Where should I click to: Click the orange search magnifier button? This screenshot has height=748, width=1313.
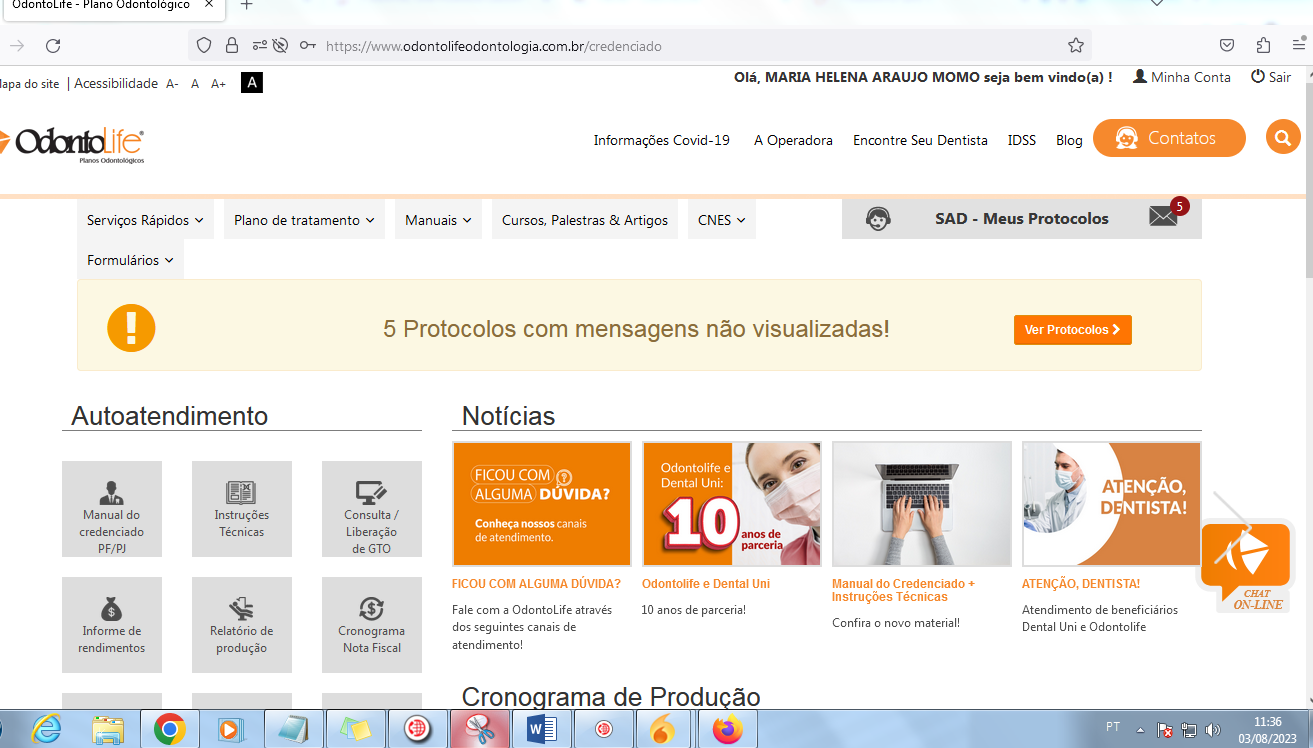[1283, 138]
